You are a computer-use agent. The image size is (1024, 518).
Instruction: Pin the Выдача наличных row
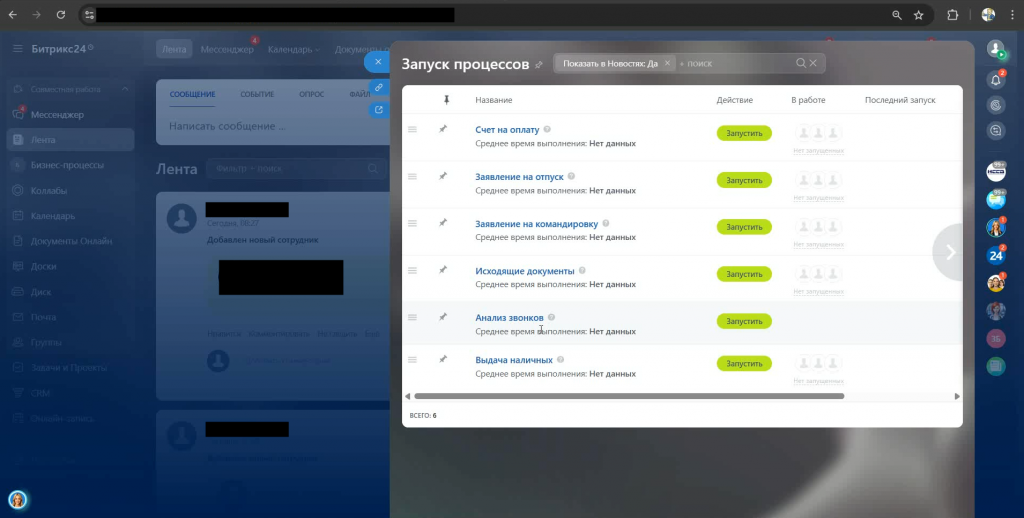443,359
